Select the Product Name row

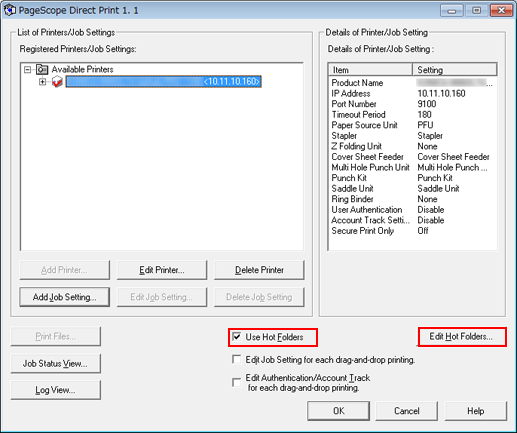(x=412, y=83)
